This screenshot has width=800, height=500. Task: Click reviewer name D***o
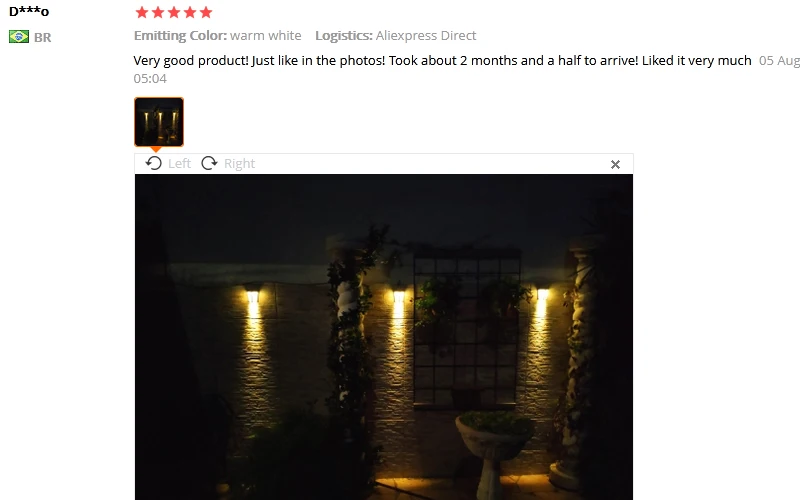29,11
